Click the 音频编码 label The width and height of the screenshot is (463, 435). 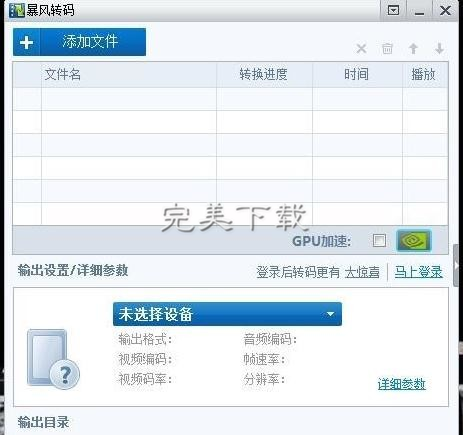pos(270,340)
